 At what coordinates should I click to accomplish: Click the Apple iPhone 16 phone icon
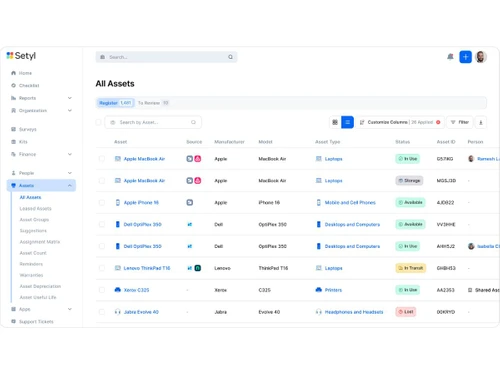tap(117, 202)
